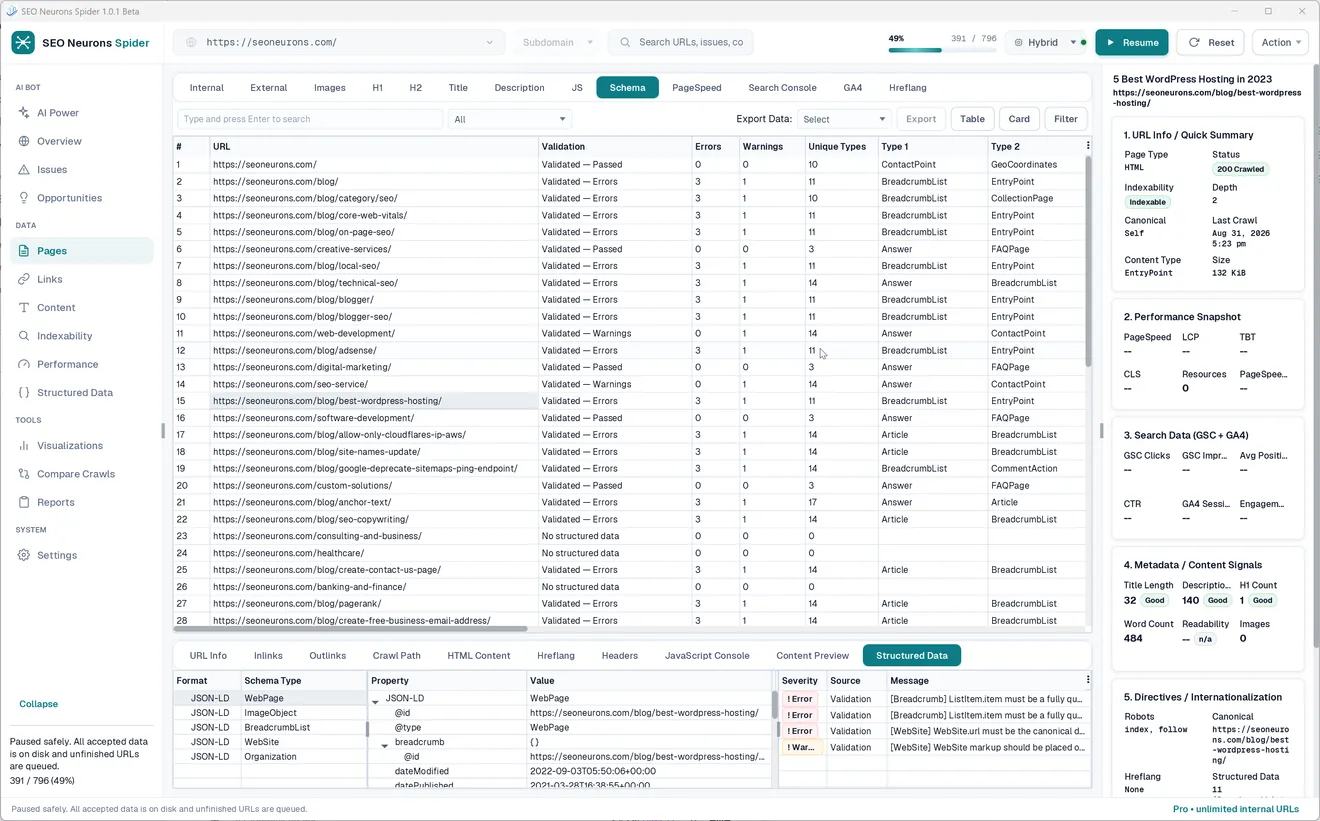Click the Reset button
Viewport: 1320px width, 821px height.
1210,42
